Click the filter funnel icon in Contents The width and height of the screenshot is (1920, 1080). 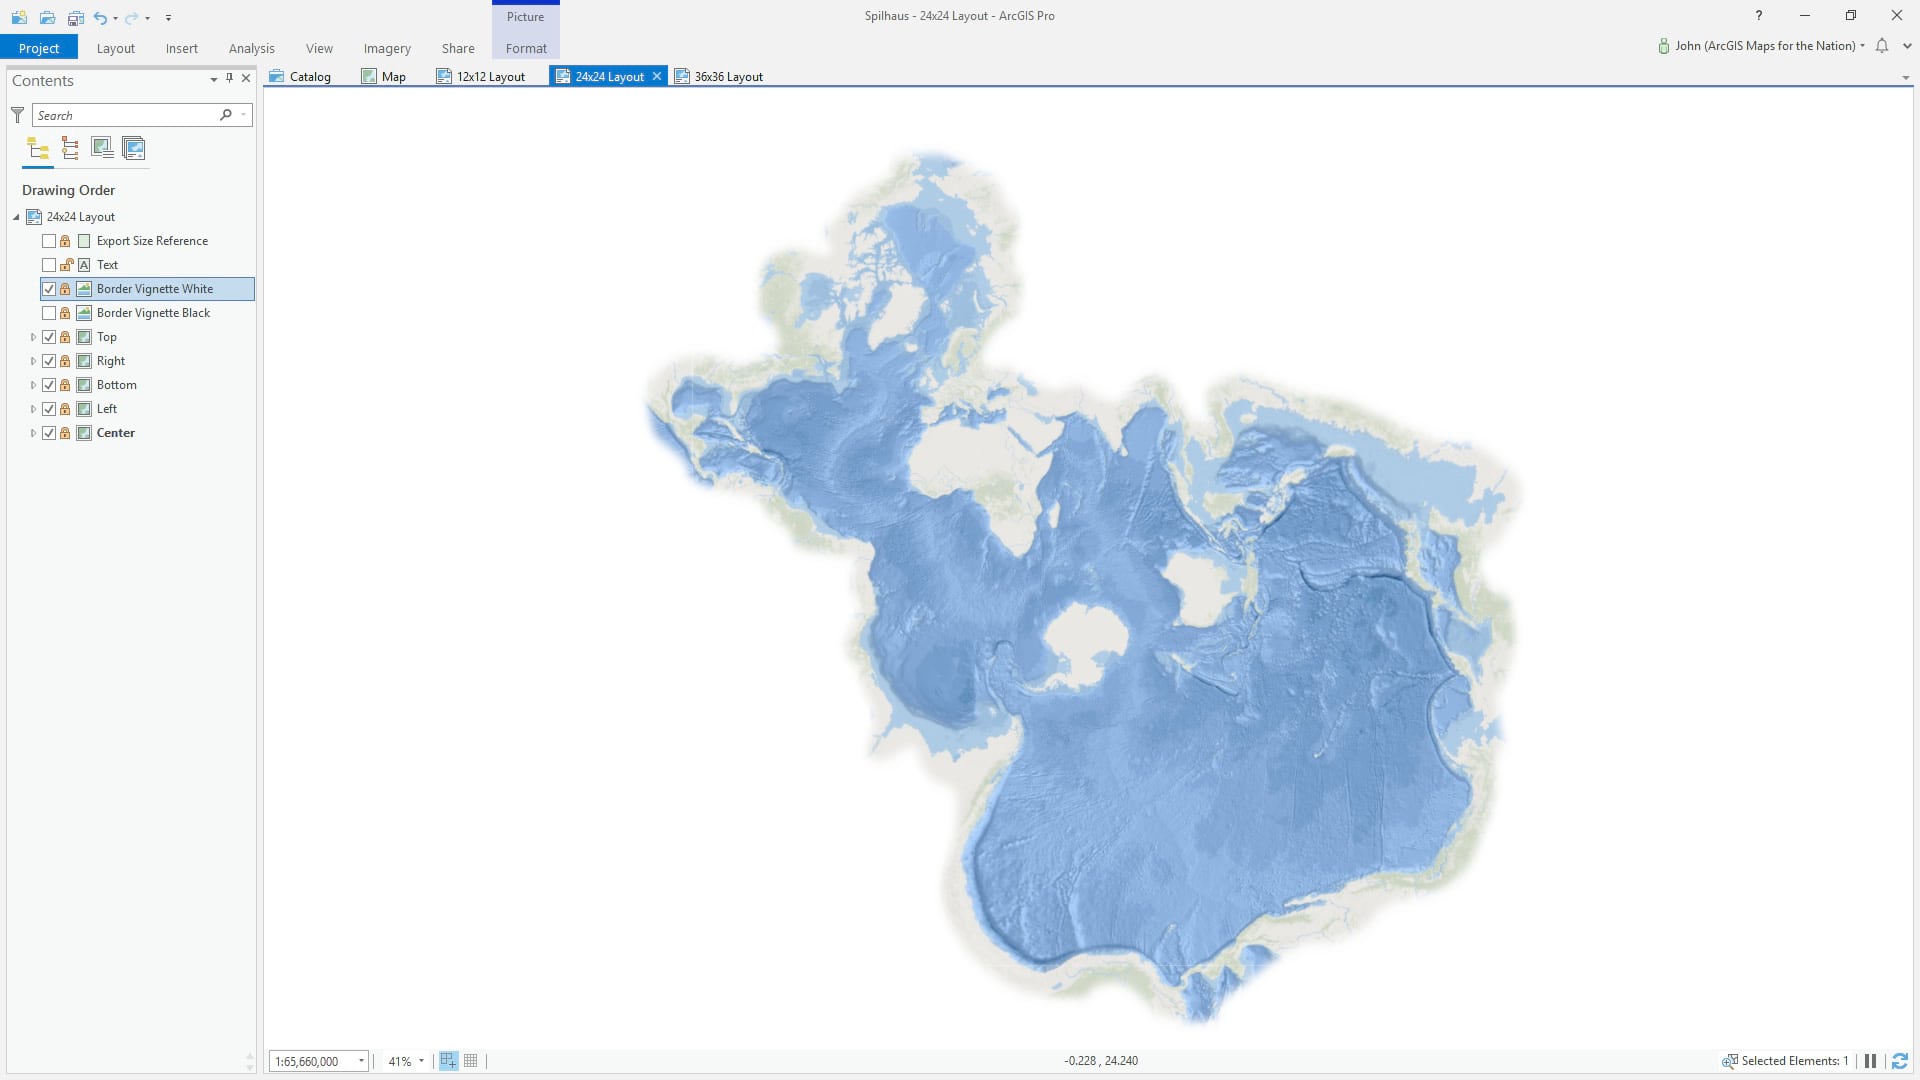[17, 115]
